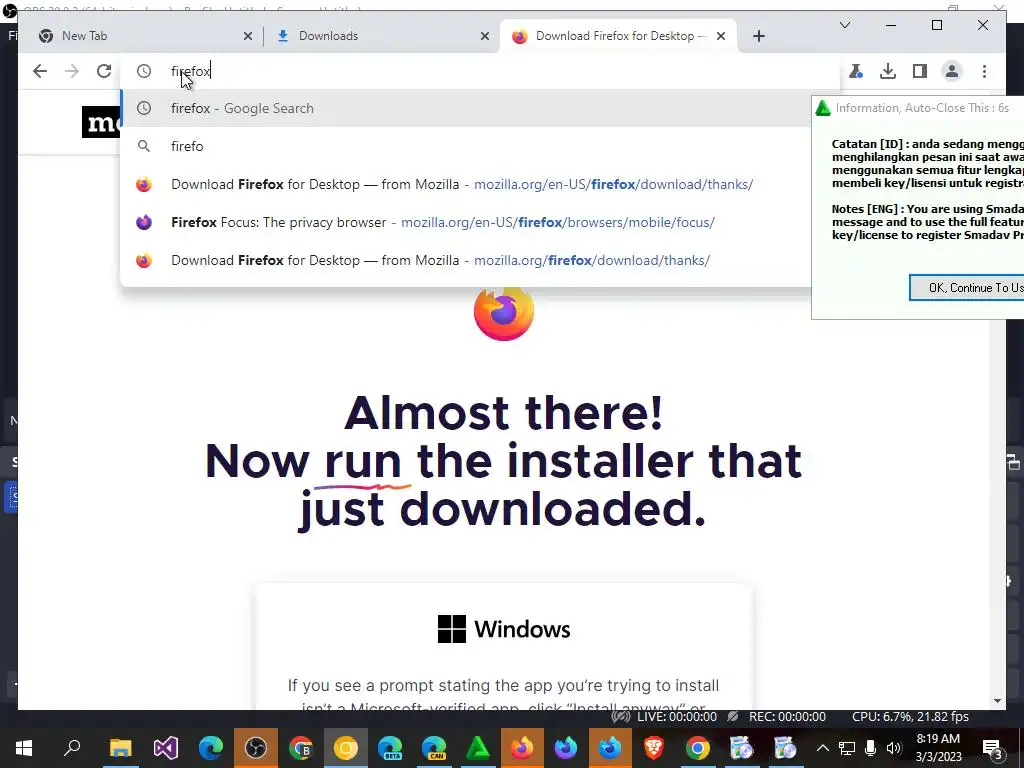
Task: Switch to OBS Studio in the taskbar
Action: 255,748
